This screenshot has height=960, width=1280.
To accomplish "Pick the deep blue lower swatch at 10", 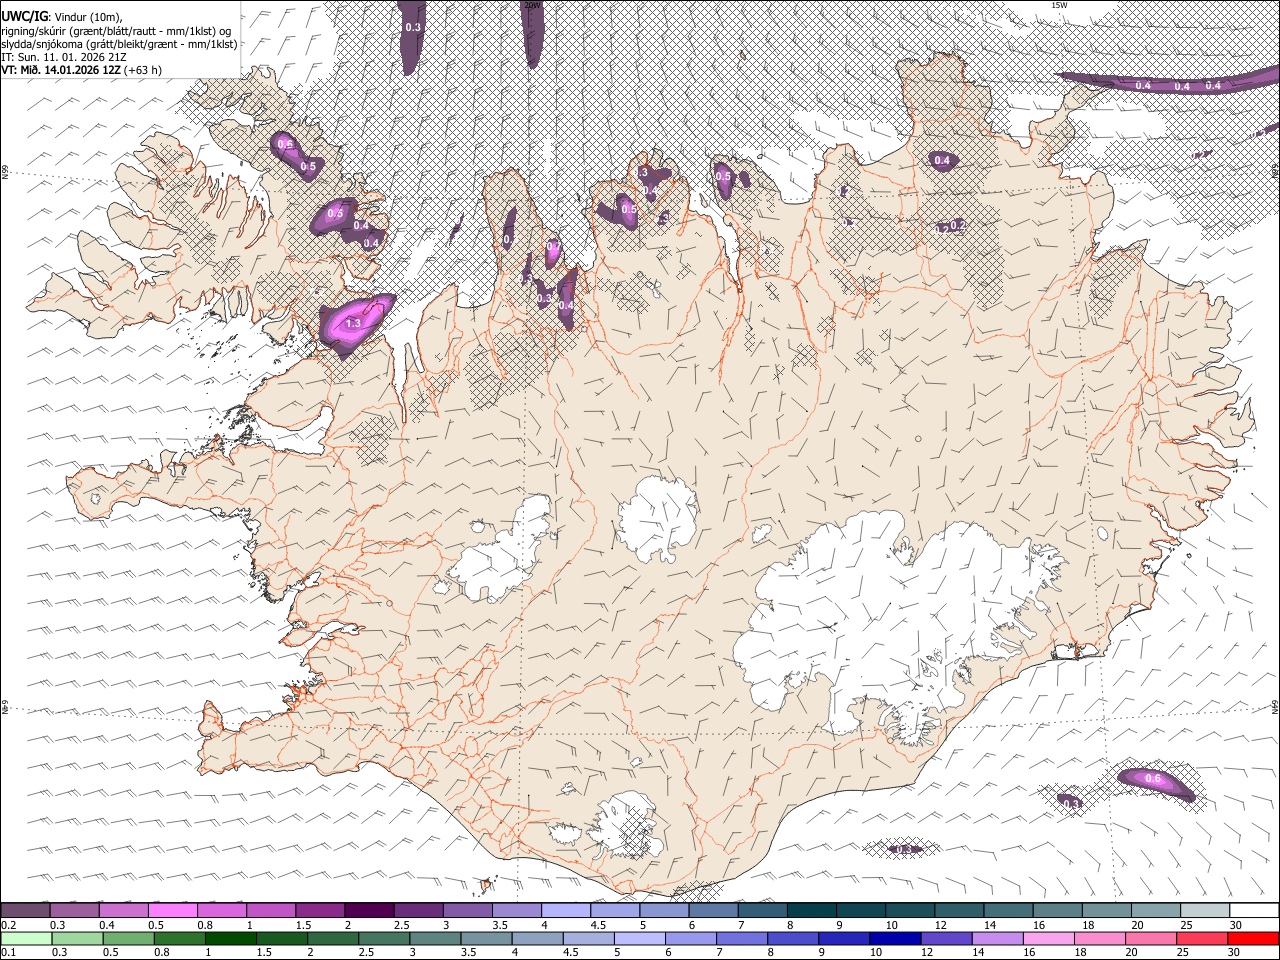I will point(896,938).
